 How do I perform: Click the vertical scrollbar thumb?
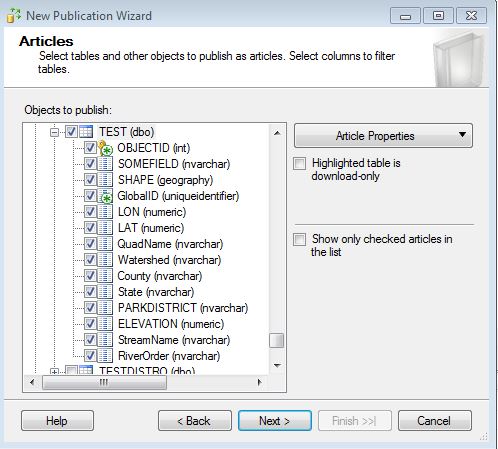[277, 341]
